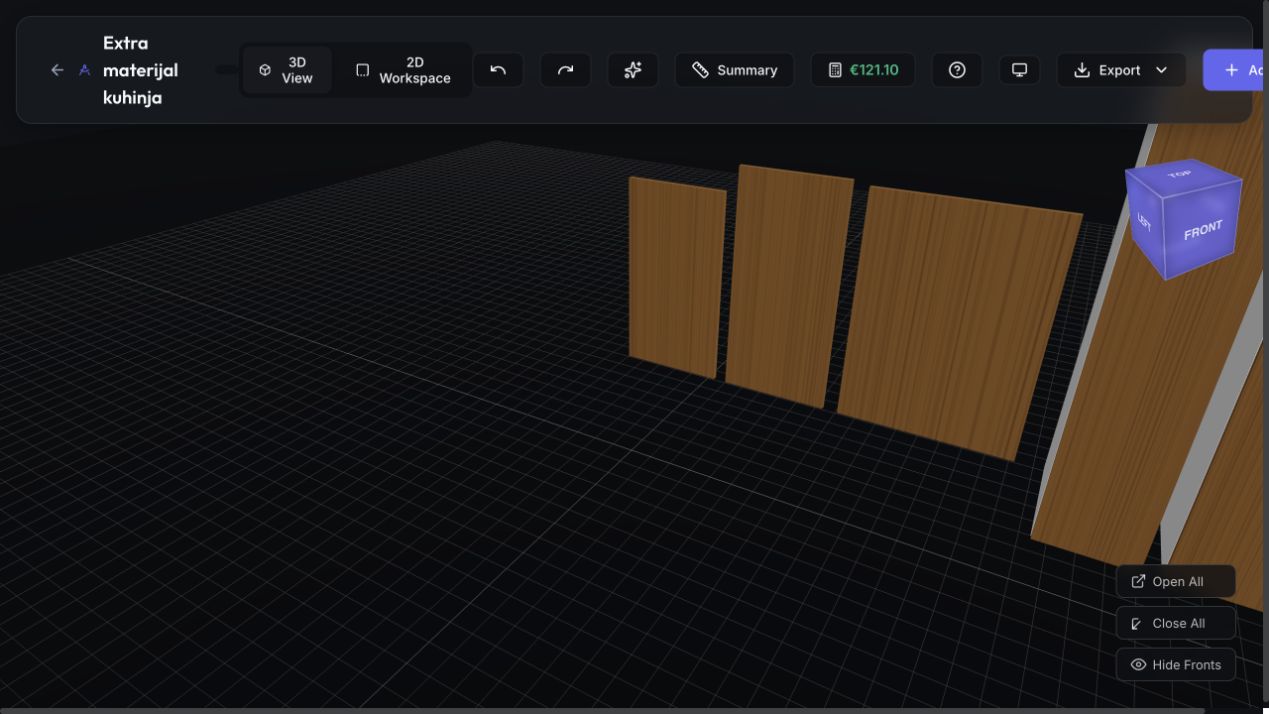1269x714 pixels.
Task: Click the horizontal scrollbar at the bottom
Action: coord(602,710)
